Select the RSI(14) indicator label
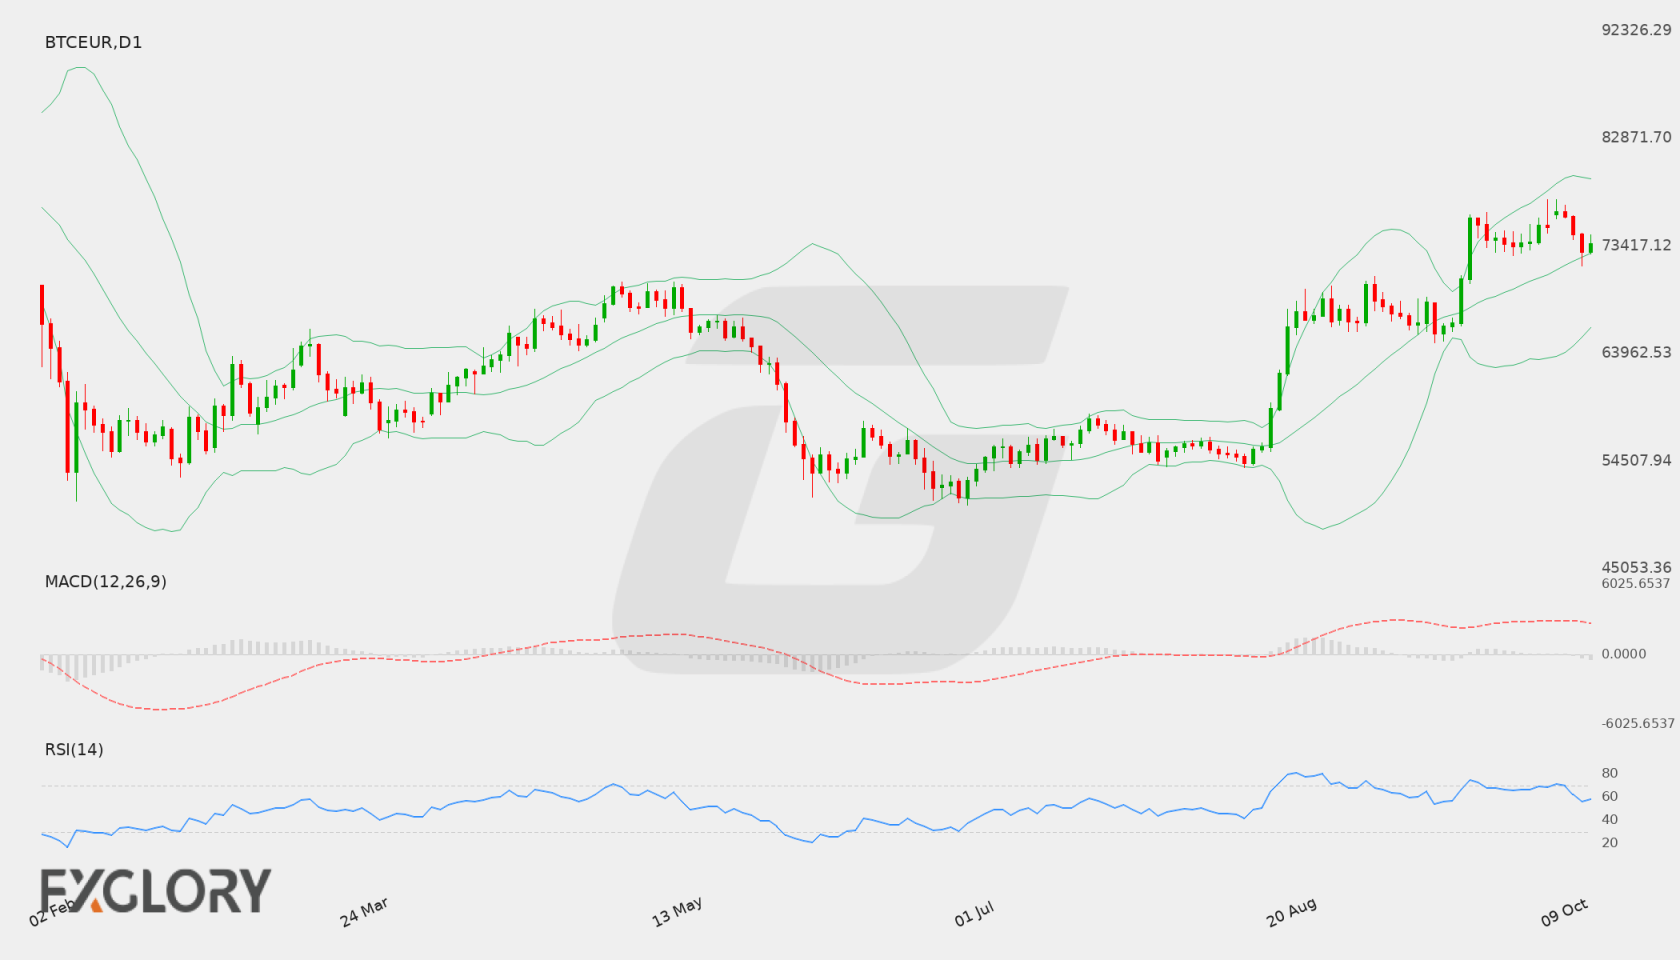1680x960 pixels. tap(74, 749)
